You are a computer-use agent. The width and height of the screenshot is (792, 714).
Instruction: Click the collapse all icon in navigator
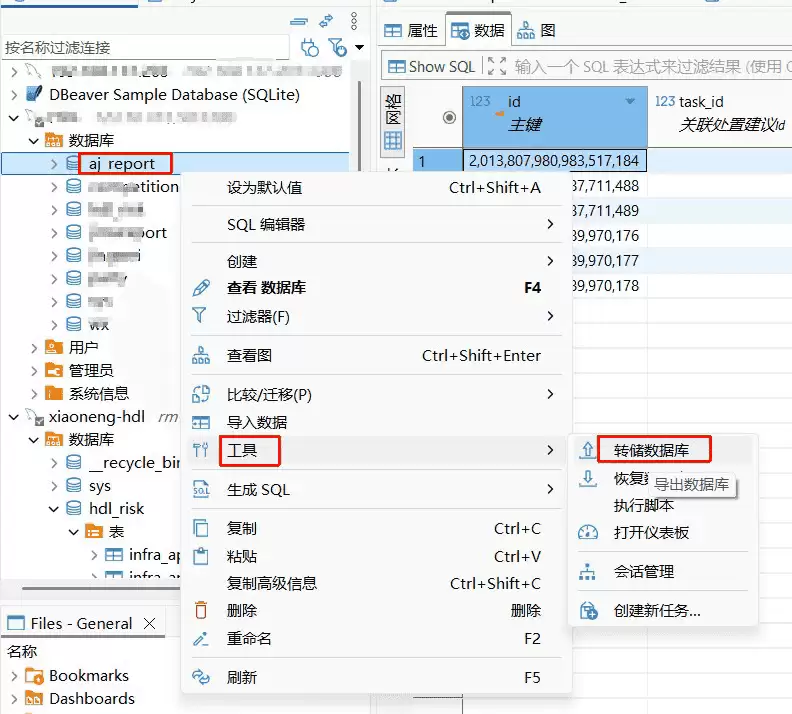click(x=299, y=21)
